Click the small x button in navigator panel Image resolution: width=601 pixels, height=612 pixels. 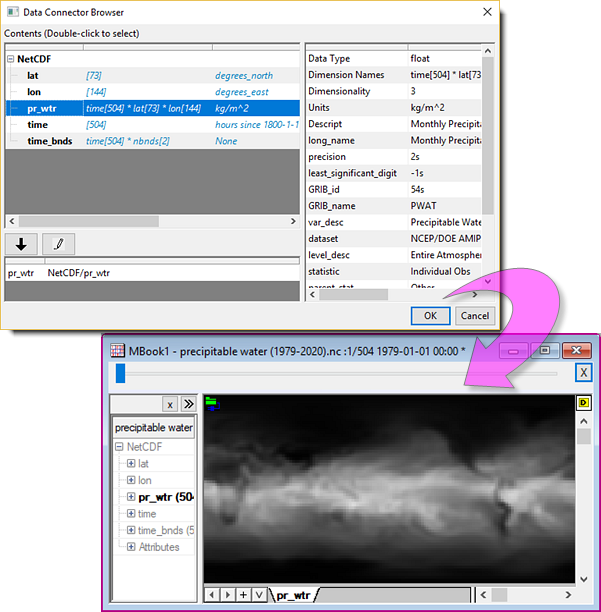(x=170, y=404)
